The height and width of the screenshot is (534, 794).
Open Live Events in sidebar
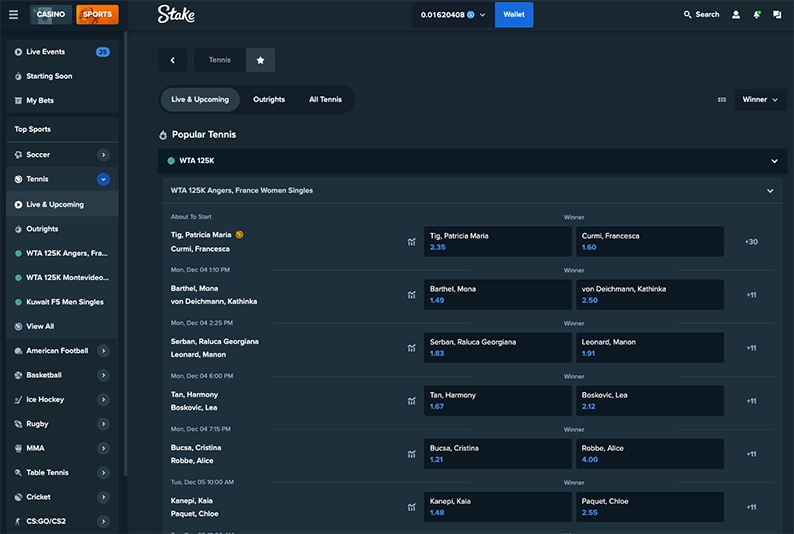(x=62, y=52)
